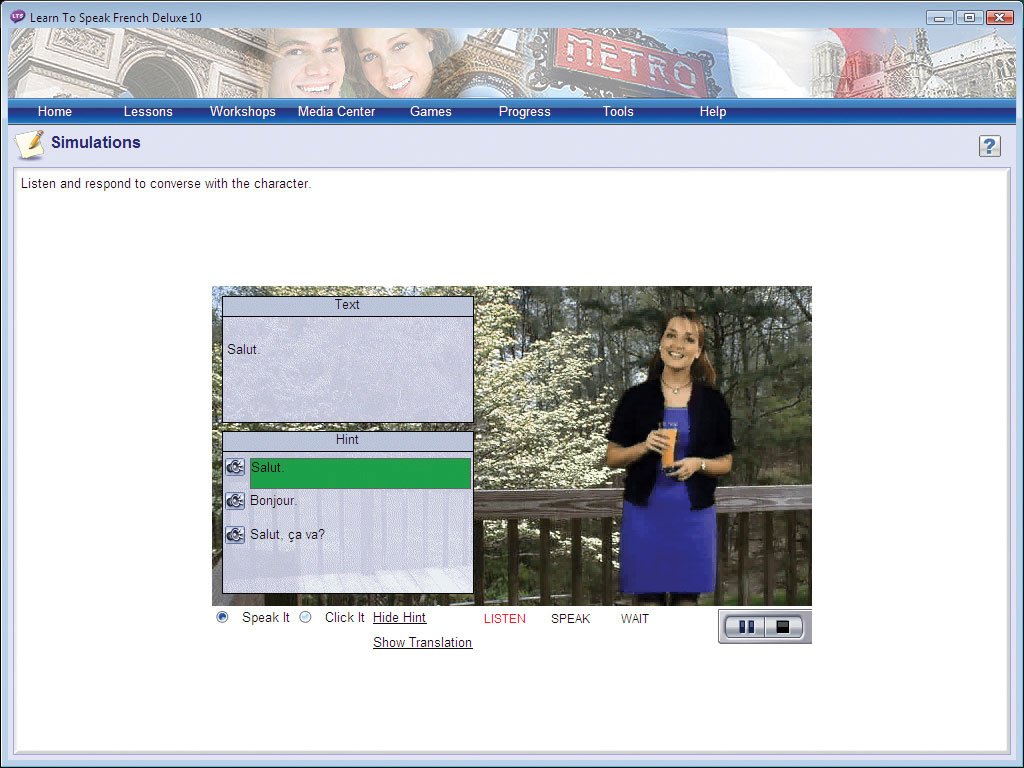Image resolution: width=1024 pixels, height=768 pixels.
Task: Click the 'Hide Hint' link
Action: pyautogui.click(x=399, y=618)
